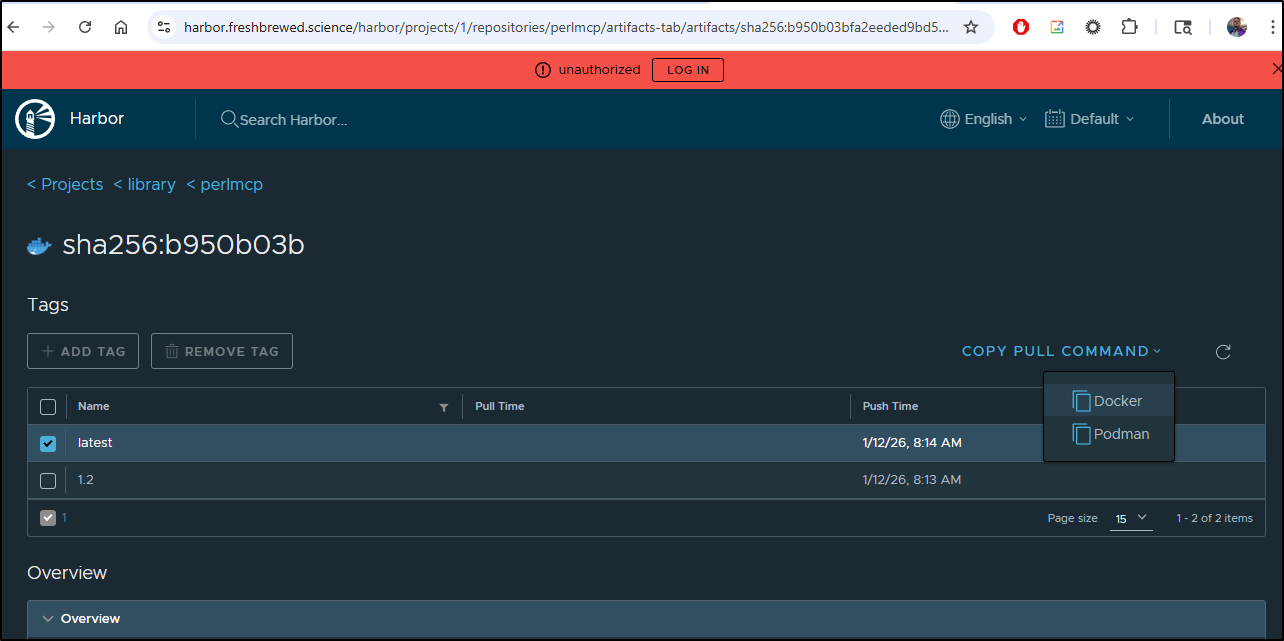Select Docker from pull command menu

1108,401
